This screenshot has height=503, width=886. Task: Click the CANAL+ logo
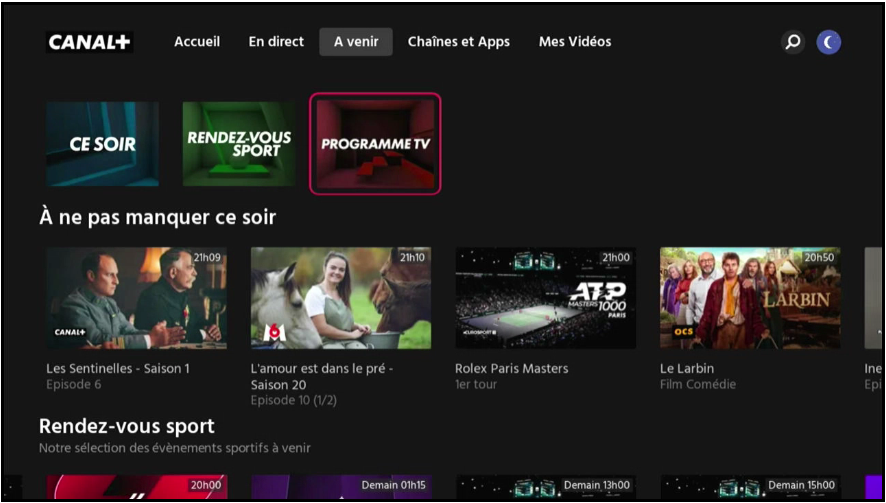click(x=90, y=42)
